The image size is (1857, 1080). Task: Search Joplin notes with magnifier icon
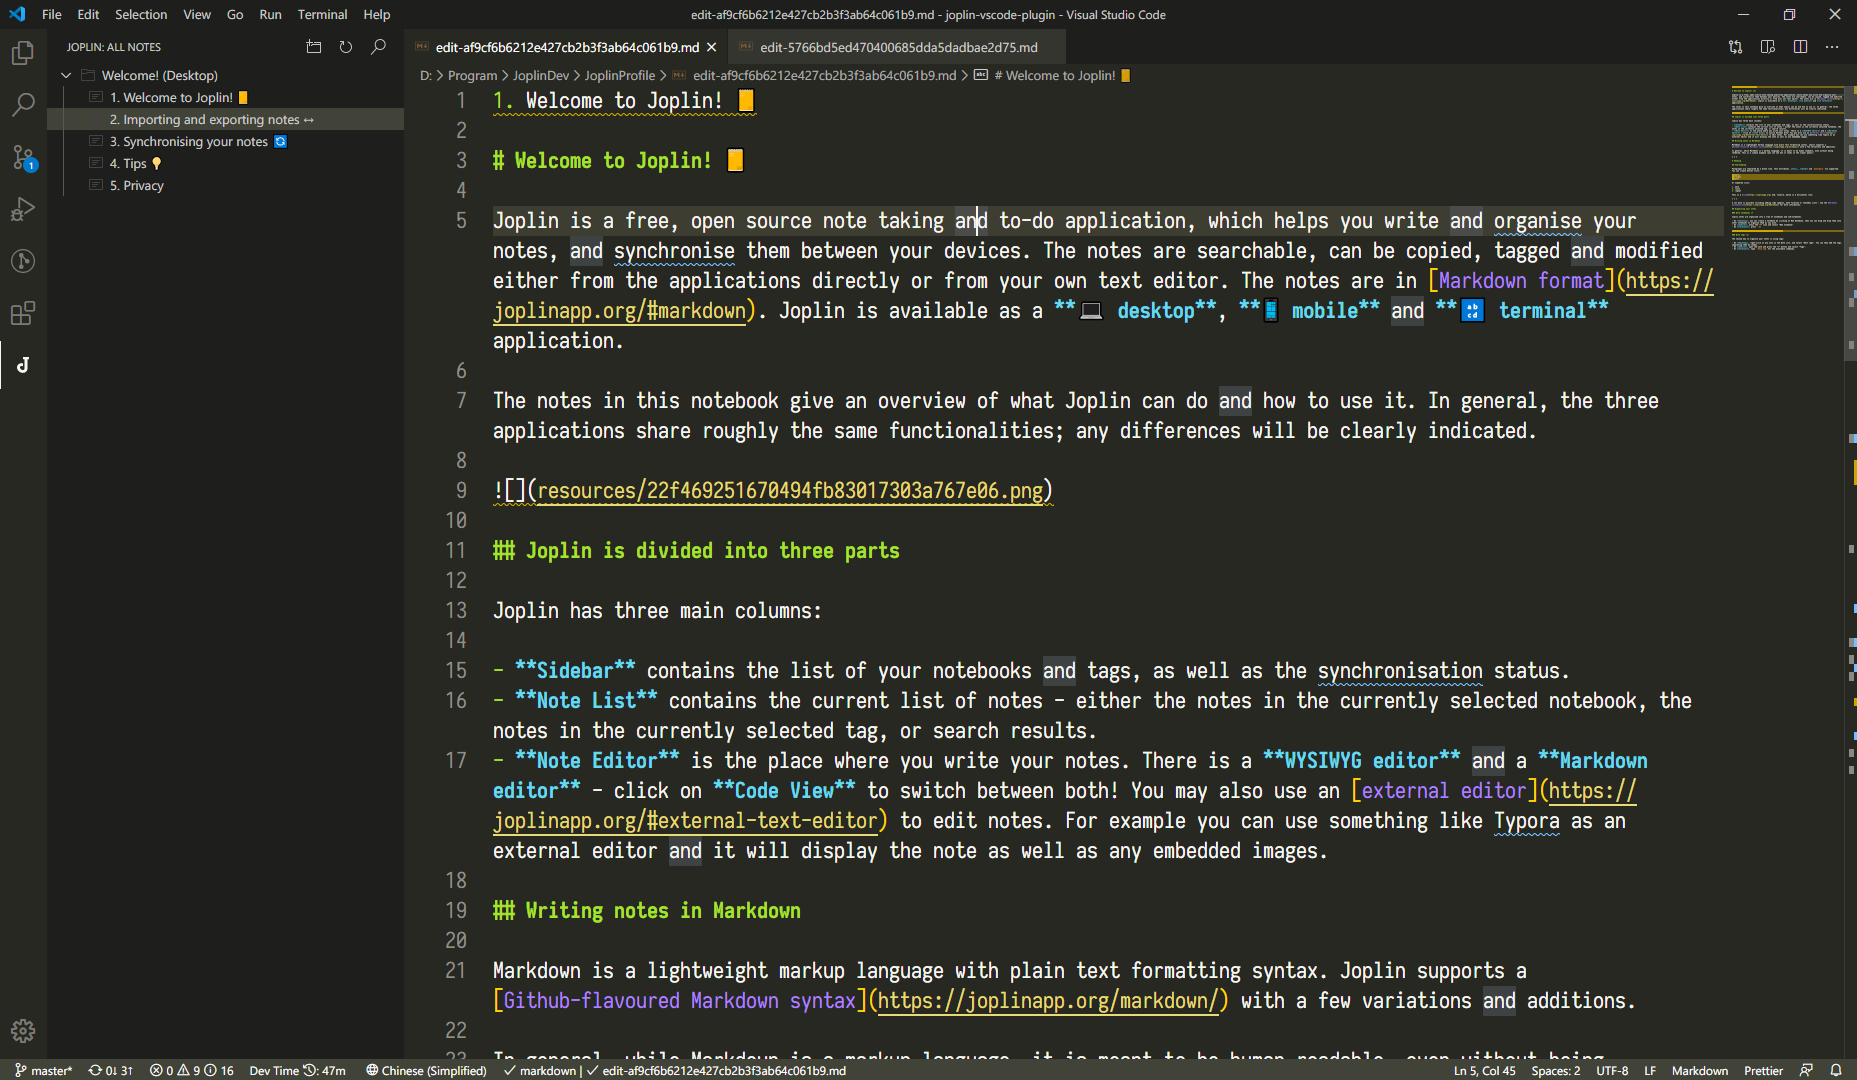click(x=378, y=47)
